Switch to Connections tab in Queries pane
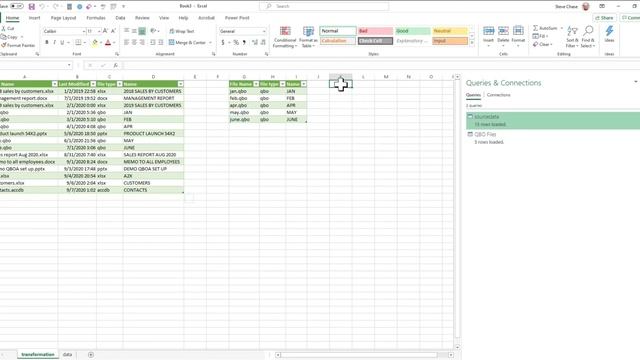Image resolution: width=640 pixels, height=360 pixels. tap(498, 95)
